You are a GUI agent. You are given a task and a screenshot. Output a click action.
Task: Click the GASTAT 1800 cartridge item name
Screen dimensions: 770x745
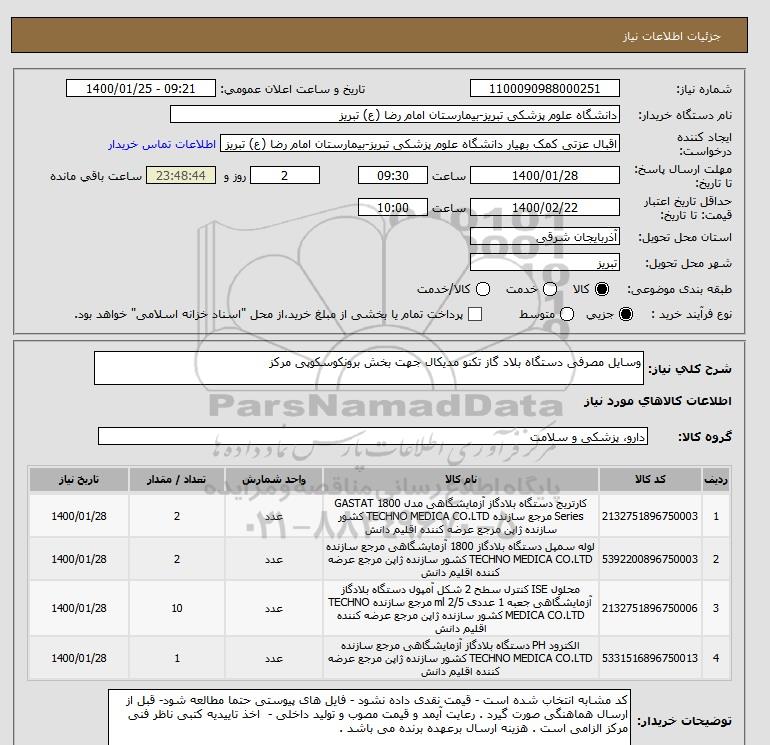point(461,516)
